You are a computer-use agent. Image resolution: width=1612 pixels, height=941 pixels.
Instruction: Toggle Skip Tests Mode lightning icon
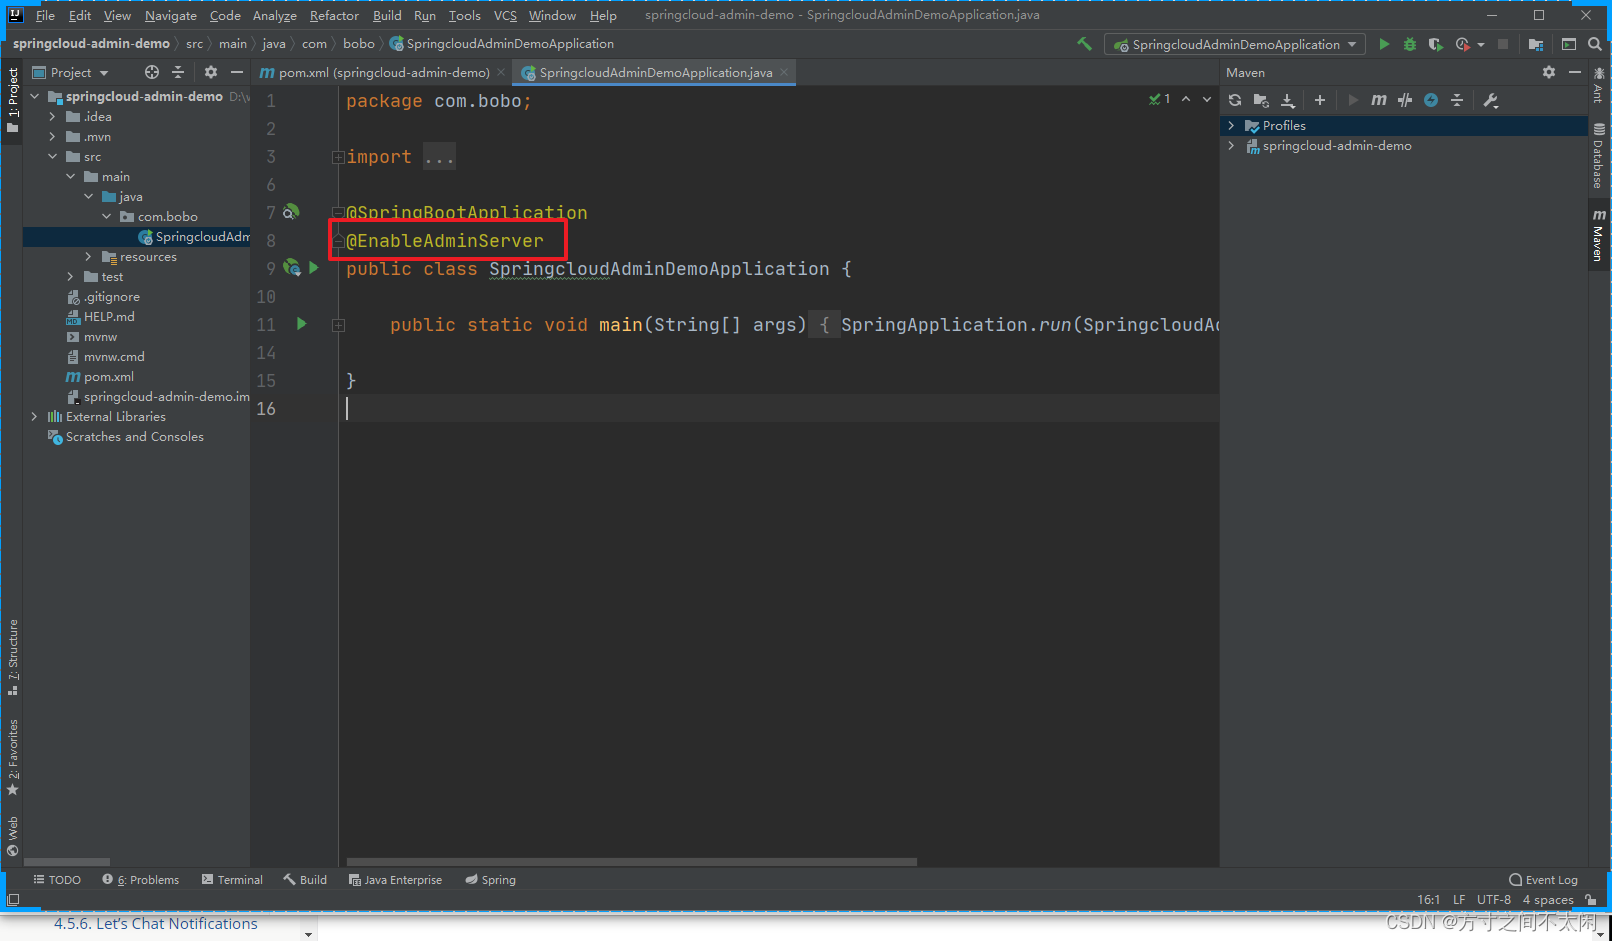tap(1431, 100)
